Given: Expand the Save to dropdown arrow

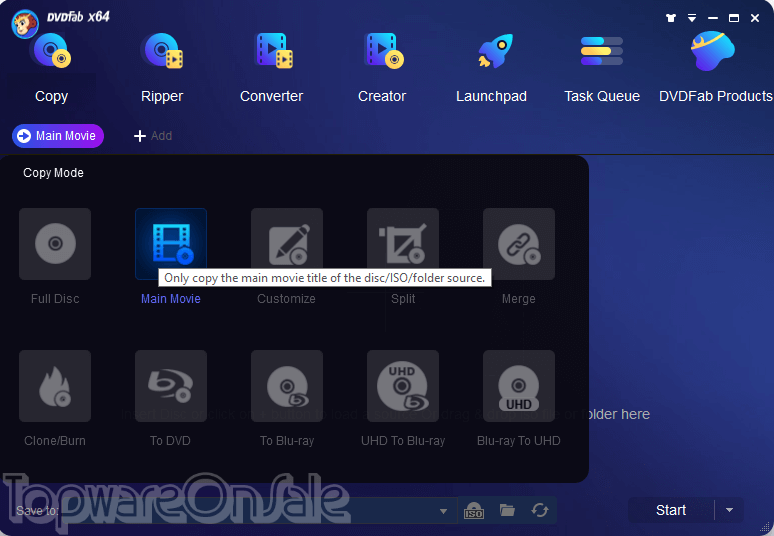Looking at the screenshot, I should click(443, 511).
